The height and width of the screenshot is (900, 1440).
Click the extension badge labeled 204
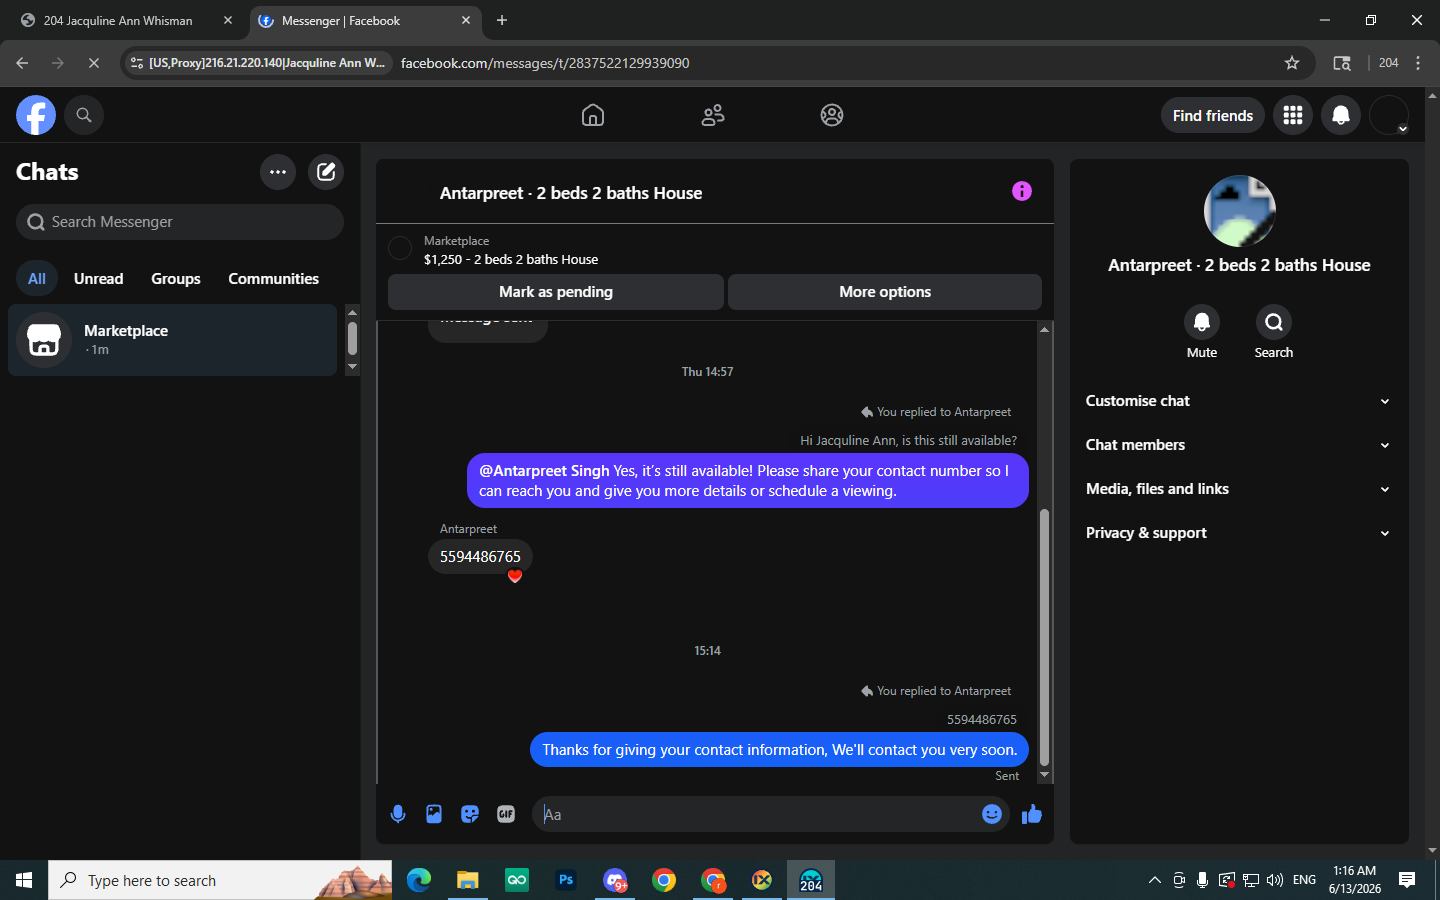(x=1388, y=63)
